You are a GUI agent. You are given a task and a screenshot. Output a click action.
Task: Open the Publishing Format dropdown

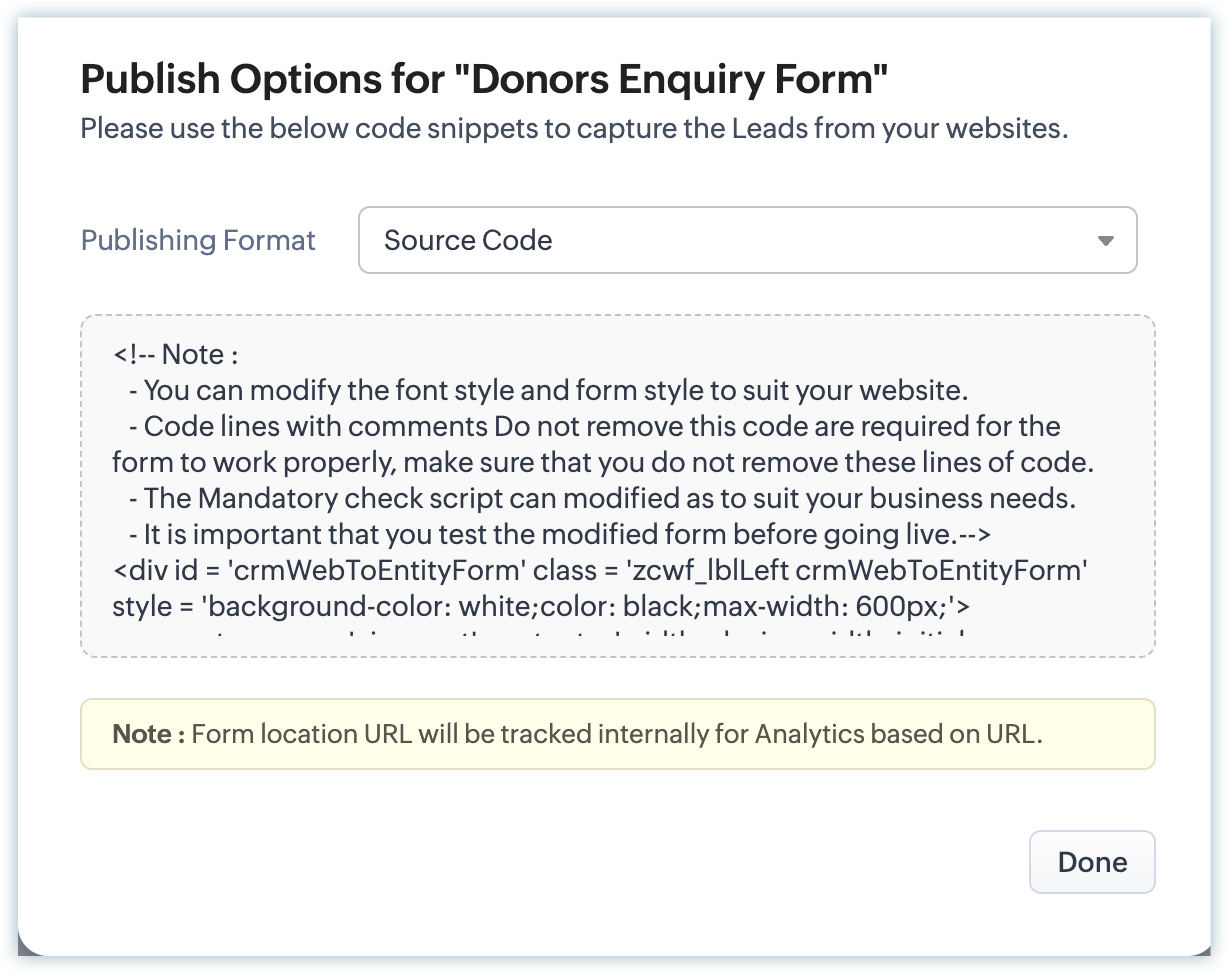point(746,240)
